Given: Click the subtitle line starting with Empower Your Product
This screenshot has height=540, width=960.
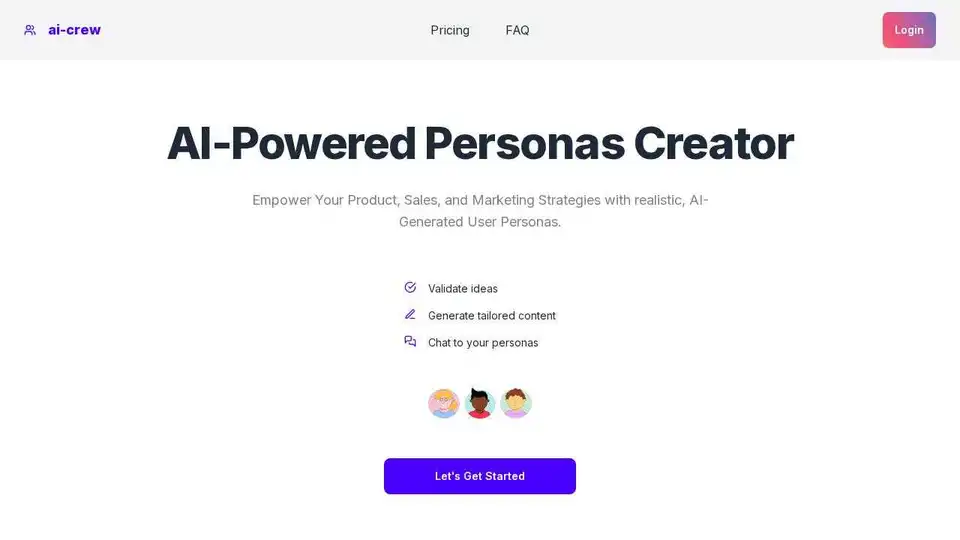Looking at the screenshot, I should click(480, 200).
